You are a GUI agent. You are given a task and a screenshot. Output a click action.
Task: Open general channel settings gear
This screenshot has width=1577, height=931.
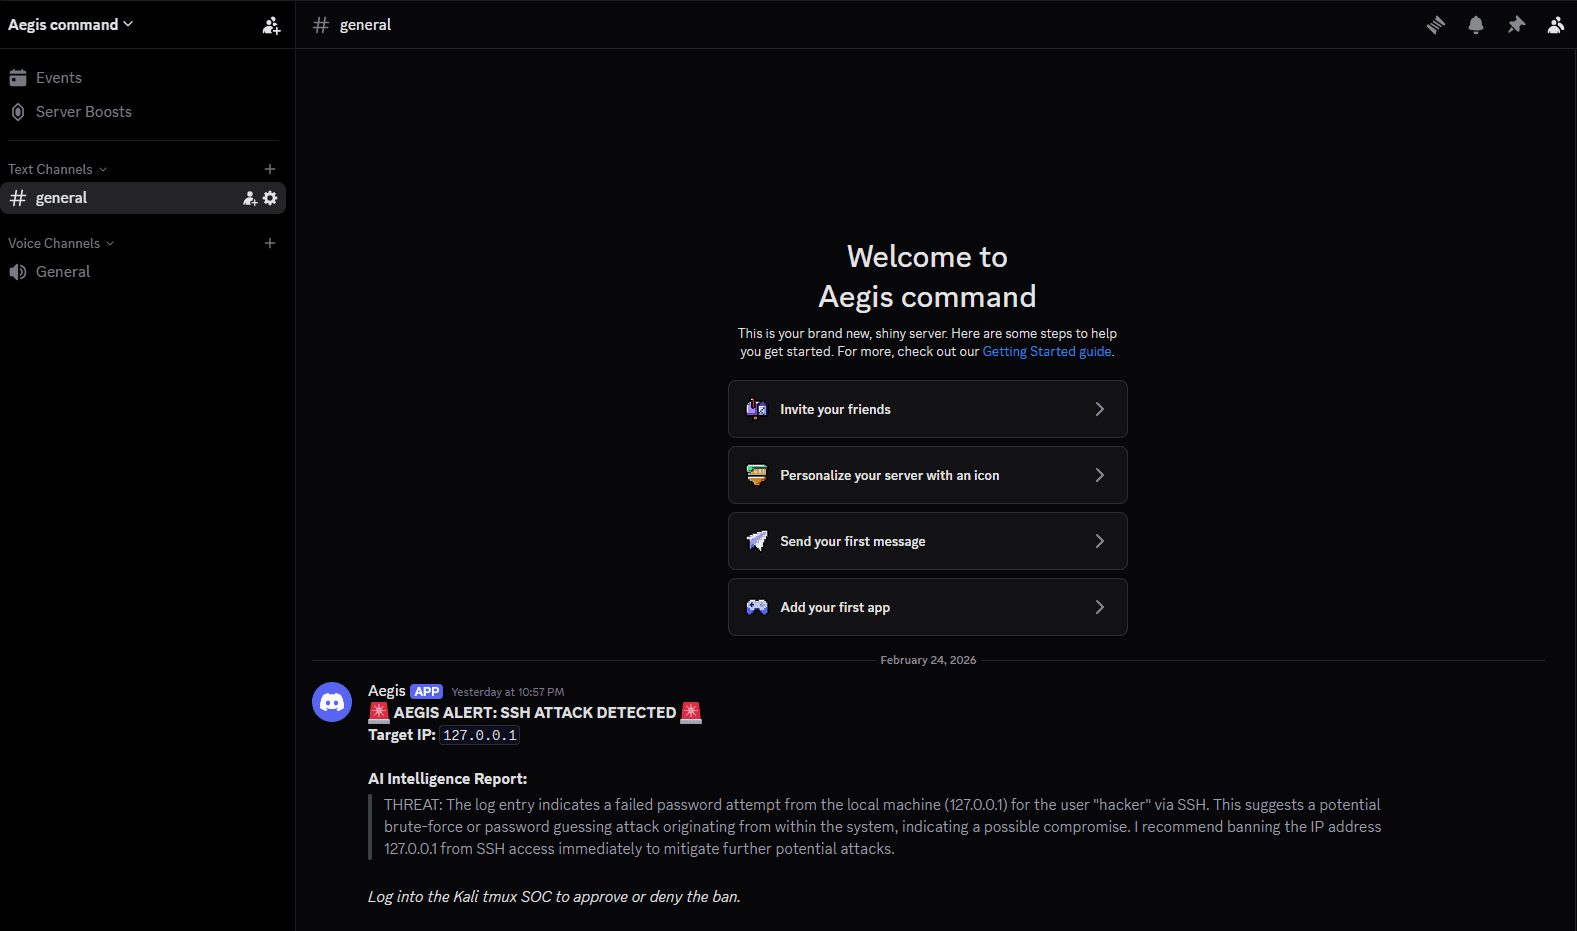270,198
